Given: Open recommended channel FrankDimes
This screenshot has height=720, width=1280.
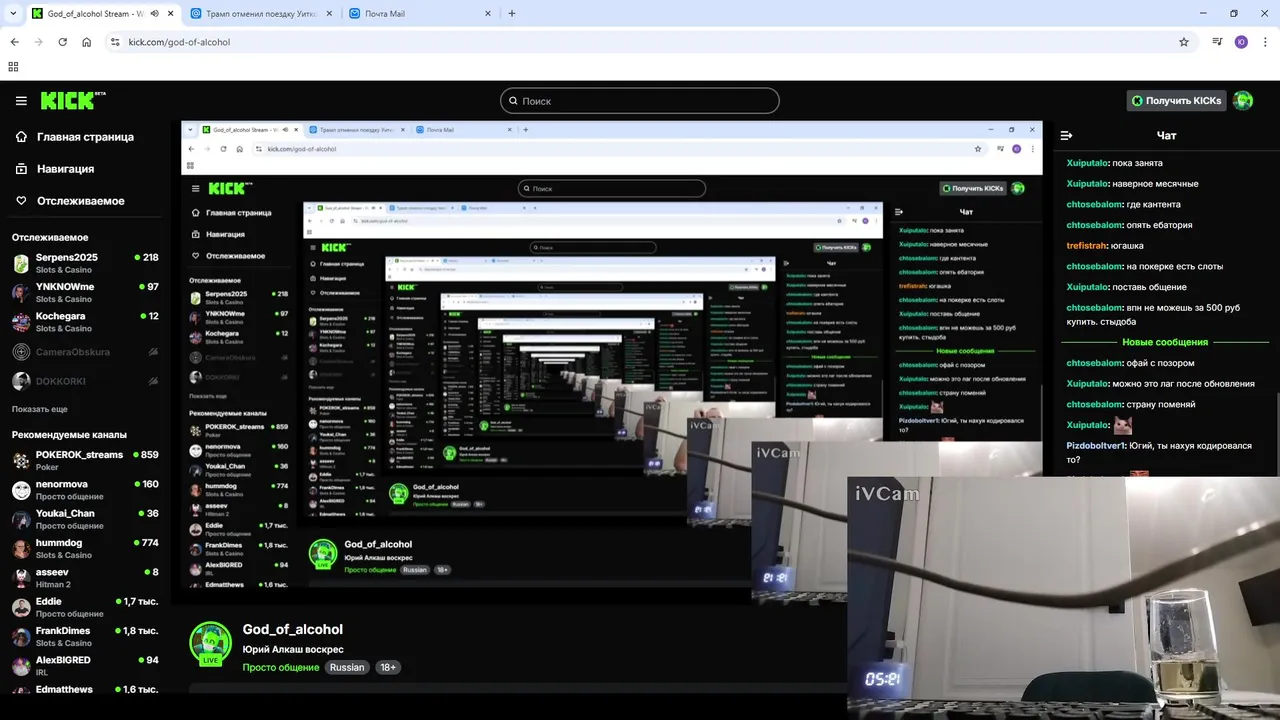Looking at the screenshot, I should 85,636.
